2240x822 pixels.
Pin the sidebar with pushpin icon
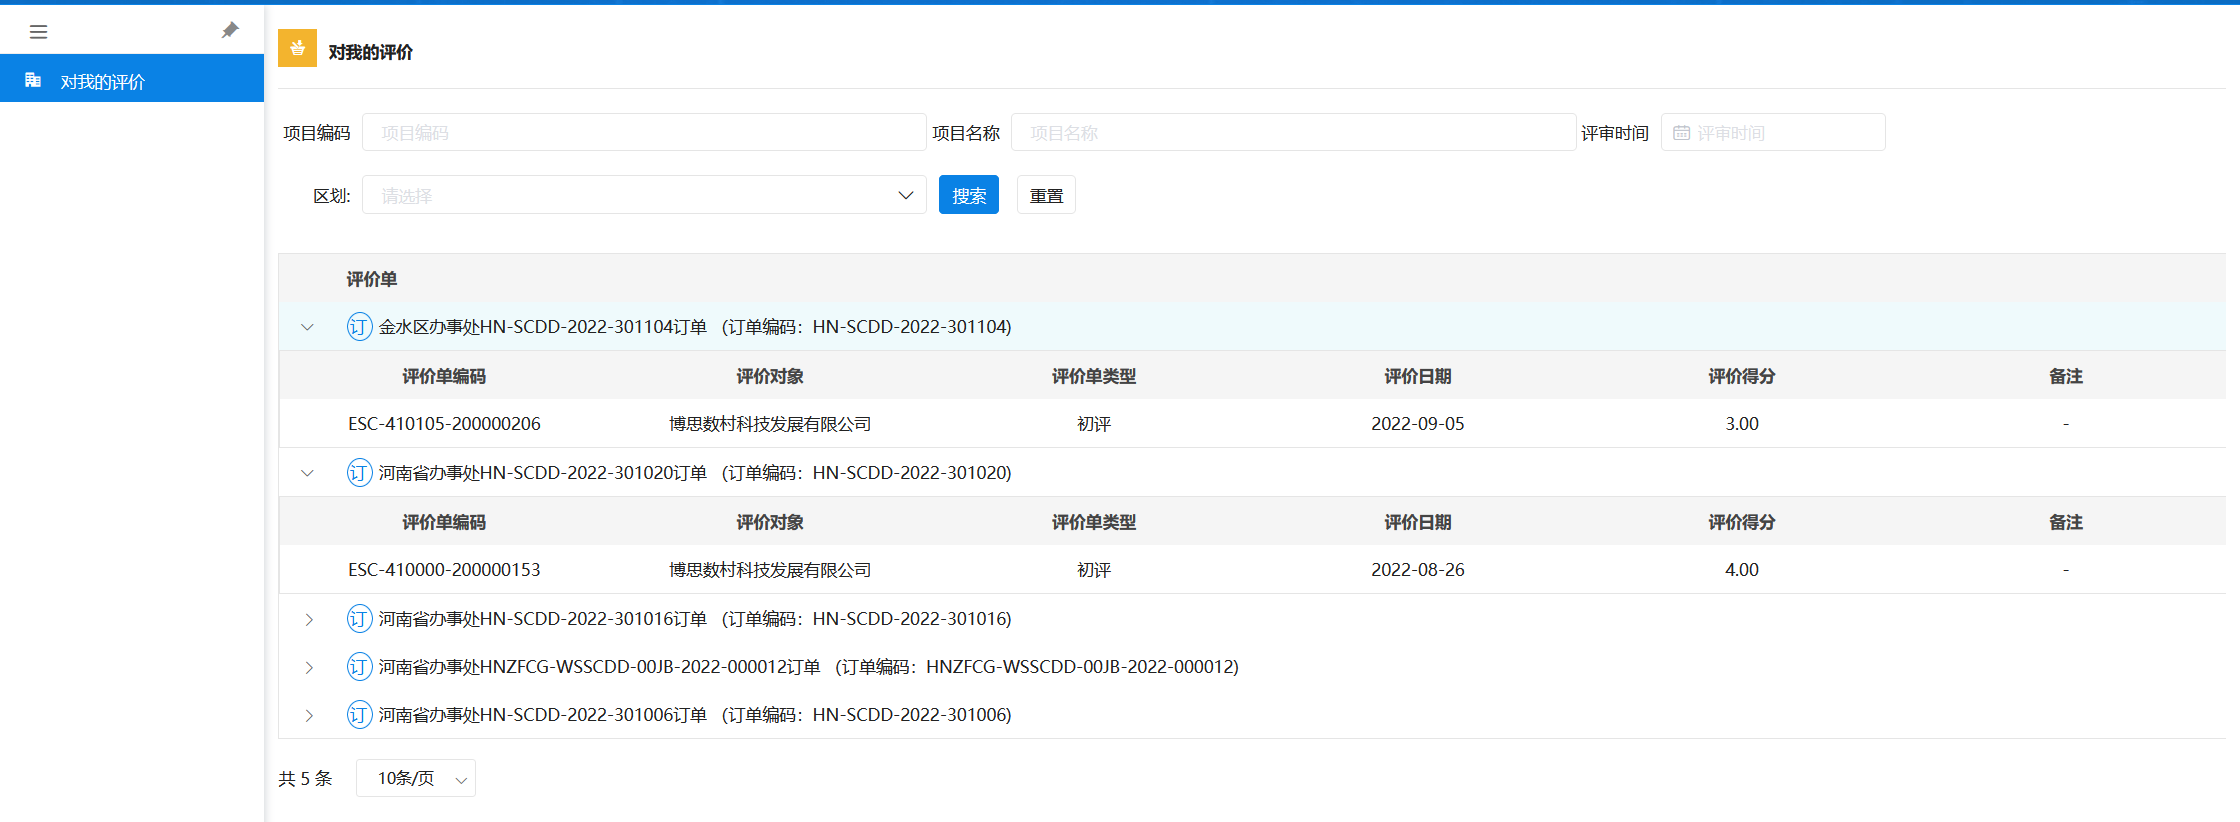tap(230, 31)
